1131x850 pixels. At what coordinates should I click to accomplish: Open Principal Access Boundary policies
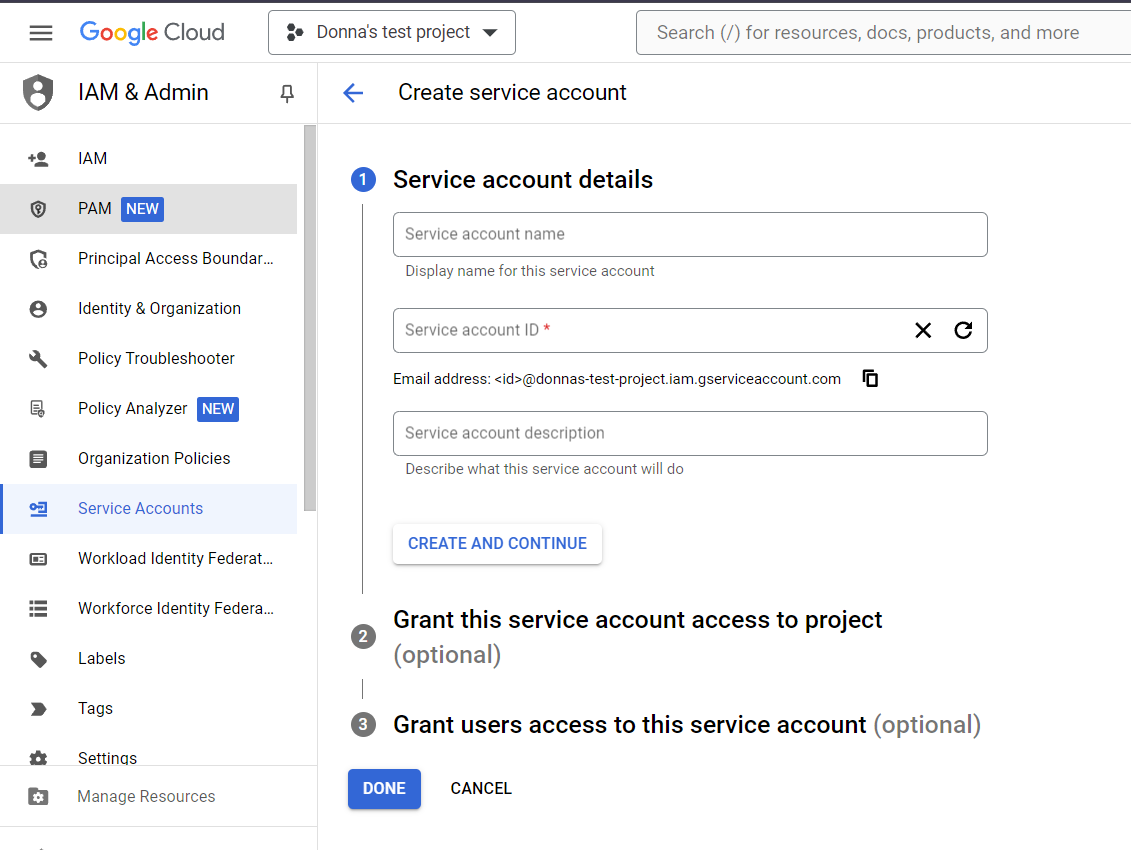click(149, 258)
